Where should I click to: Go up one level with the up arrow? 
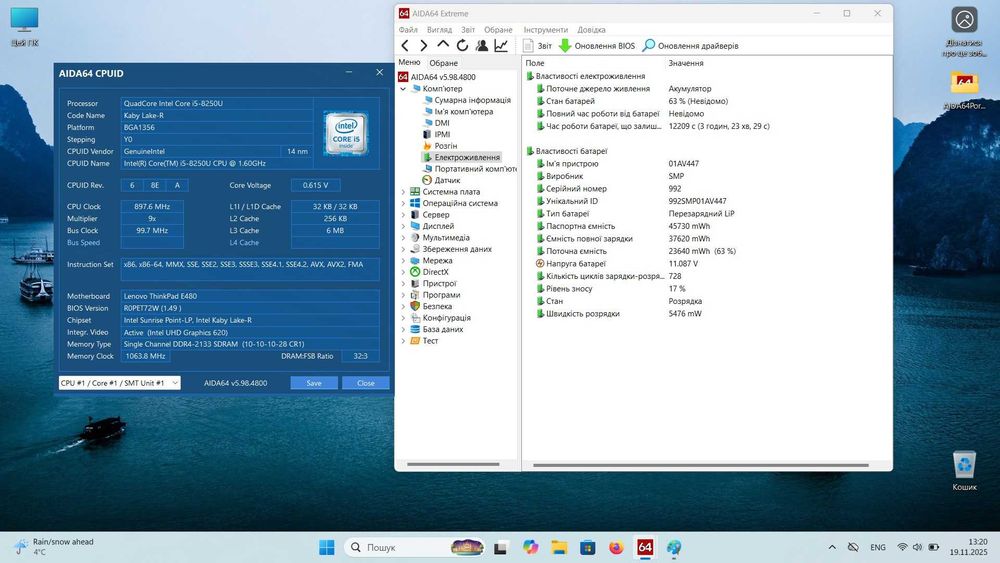[x=443, y=45]
